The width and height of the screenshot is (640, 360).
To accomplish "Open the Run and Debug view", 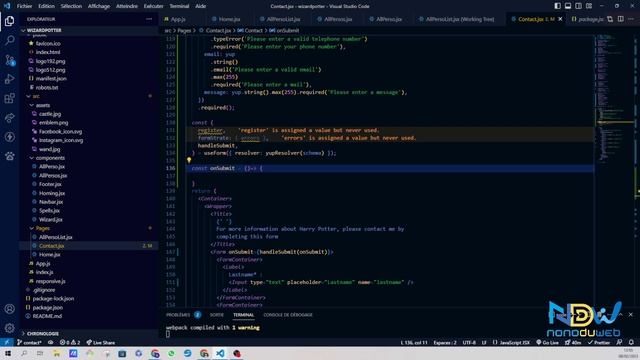I will pos(9,79).
